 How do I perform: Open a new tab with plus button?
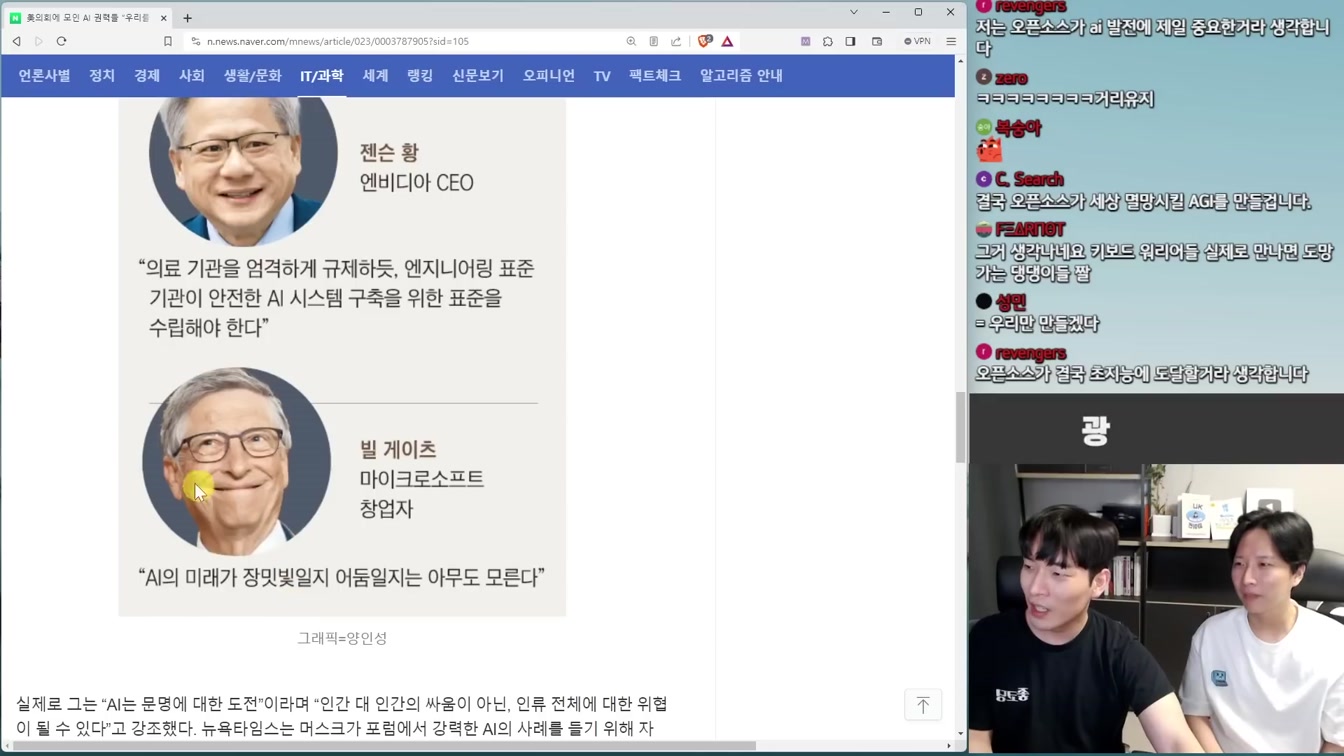[187, 18]
